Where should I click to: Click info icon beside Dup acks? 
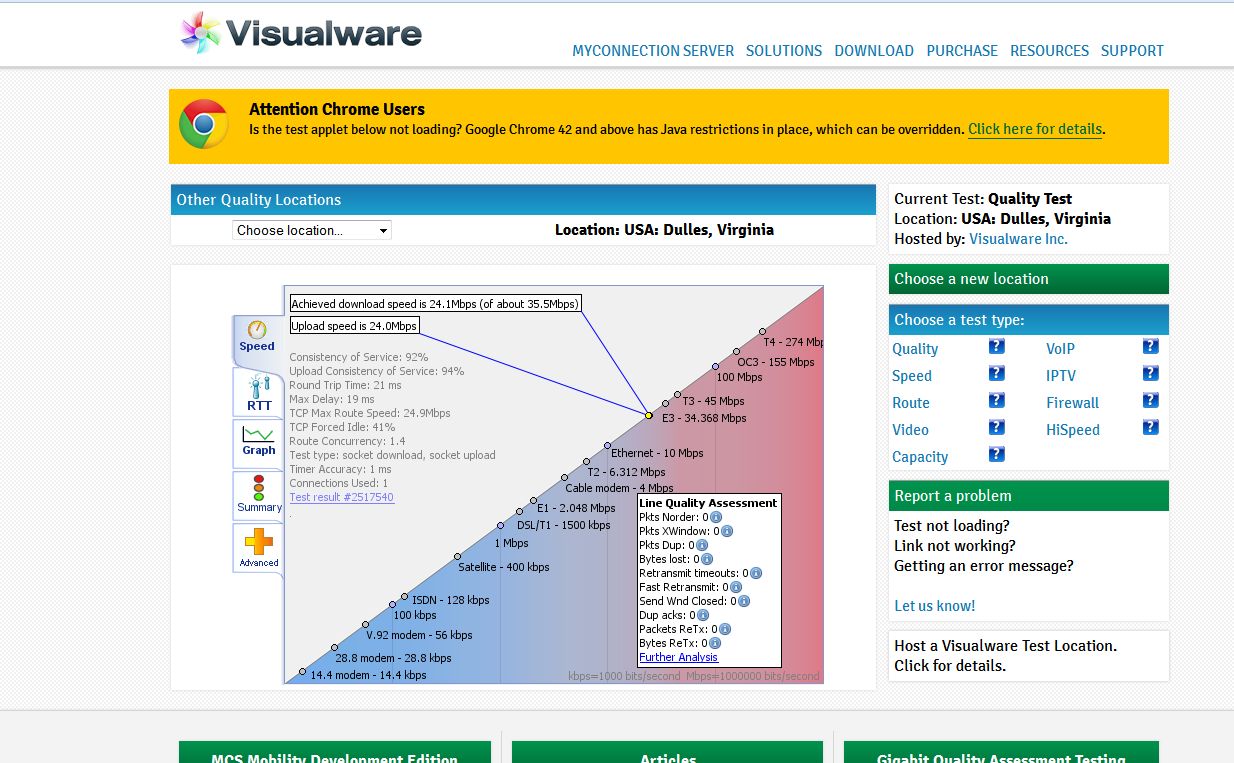[x=704, y=615]
